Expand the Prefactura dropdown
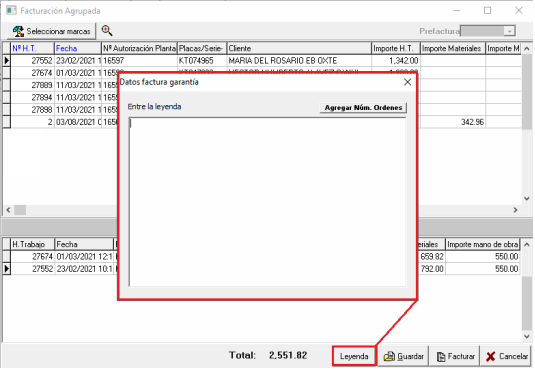Image resolution: width=535 pixels, height=369 pixels. [x=509, y=31]
